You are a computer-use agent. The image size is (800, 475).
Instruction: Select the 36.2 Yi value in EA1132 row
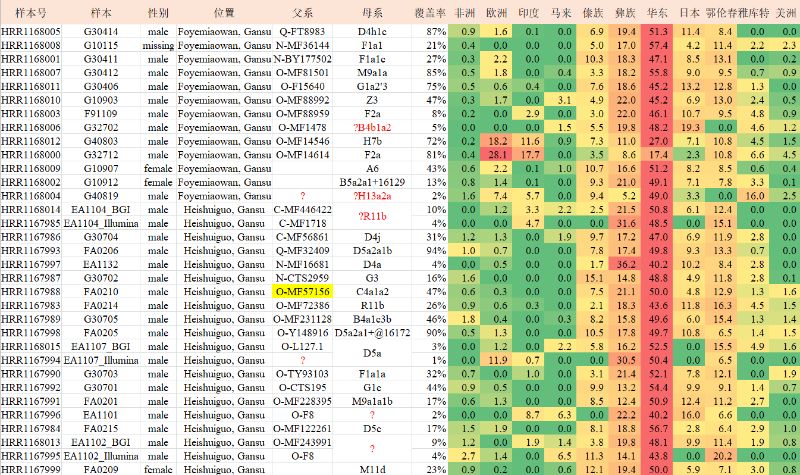tap(625, 264)
